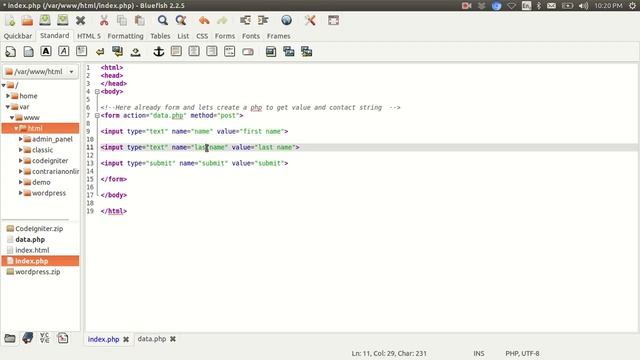This screenshot has height=360, width=640.
Task: Open the HTML 5 tab
Action: [x=89, y=36]
